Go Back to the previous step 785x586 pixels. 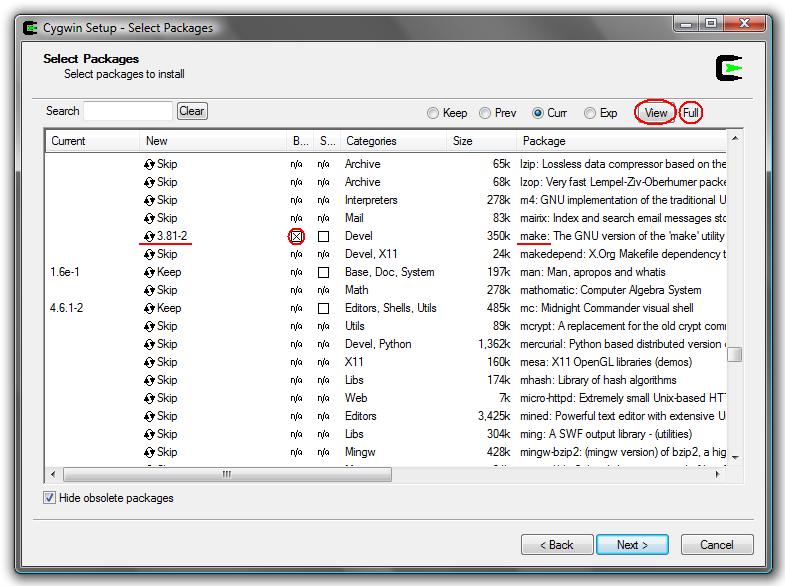pos(557,544)
